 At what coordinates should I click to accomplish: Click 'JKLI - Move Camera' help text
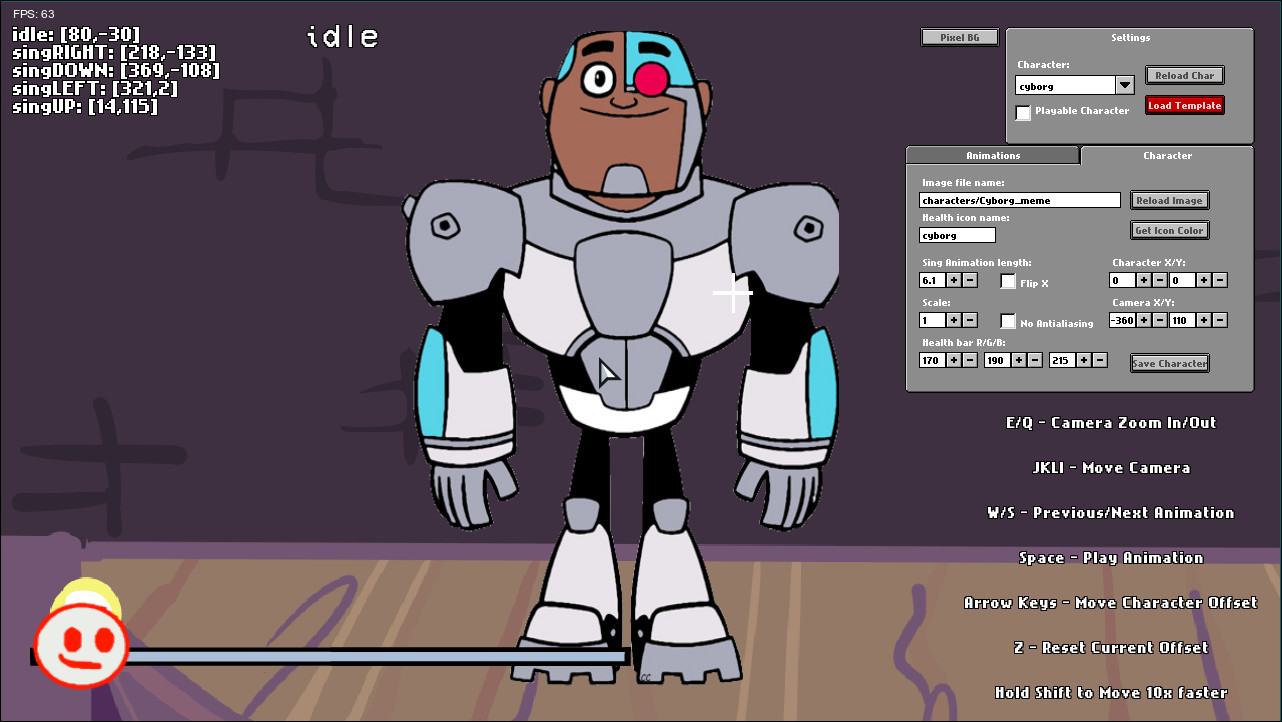pos(1111,468)
